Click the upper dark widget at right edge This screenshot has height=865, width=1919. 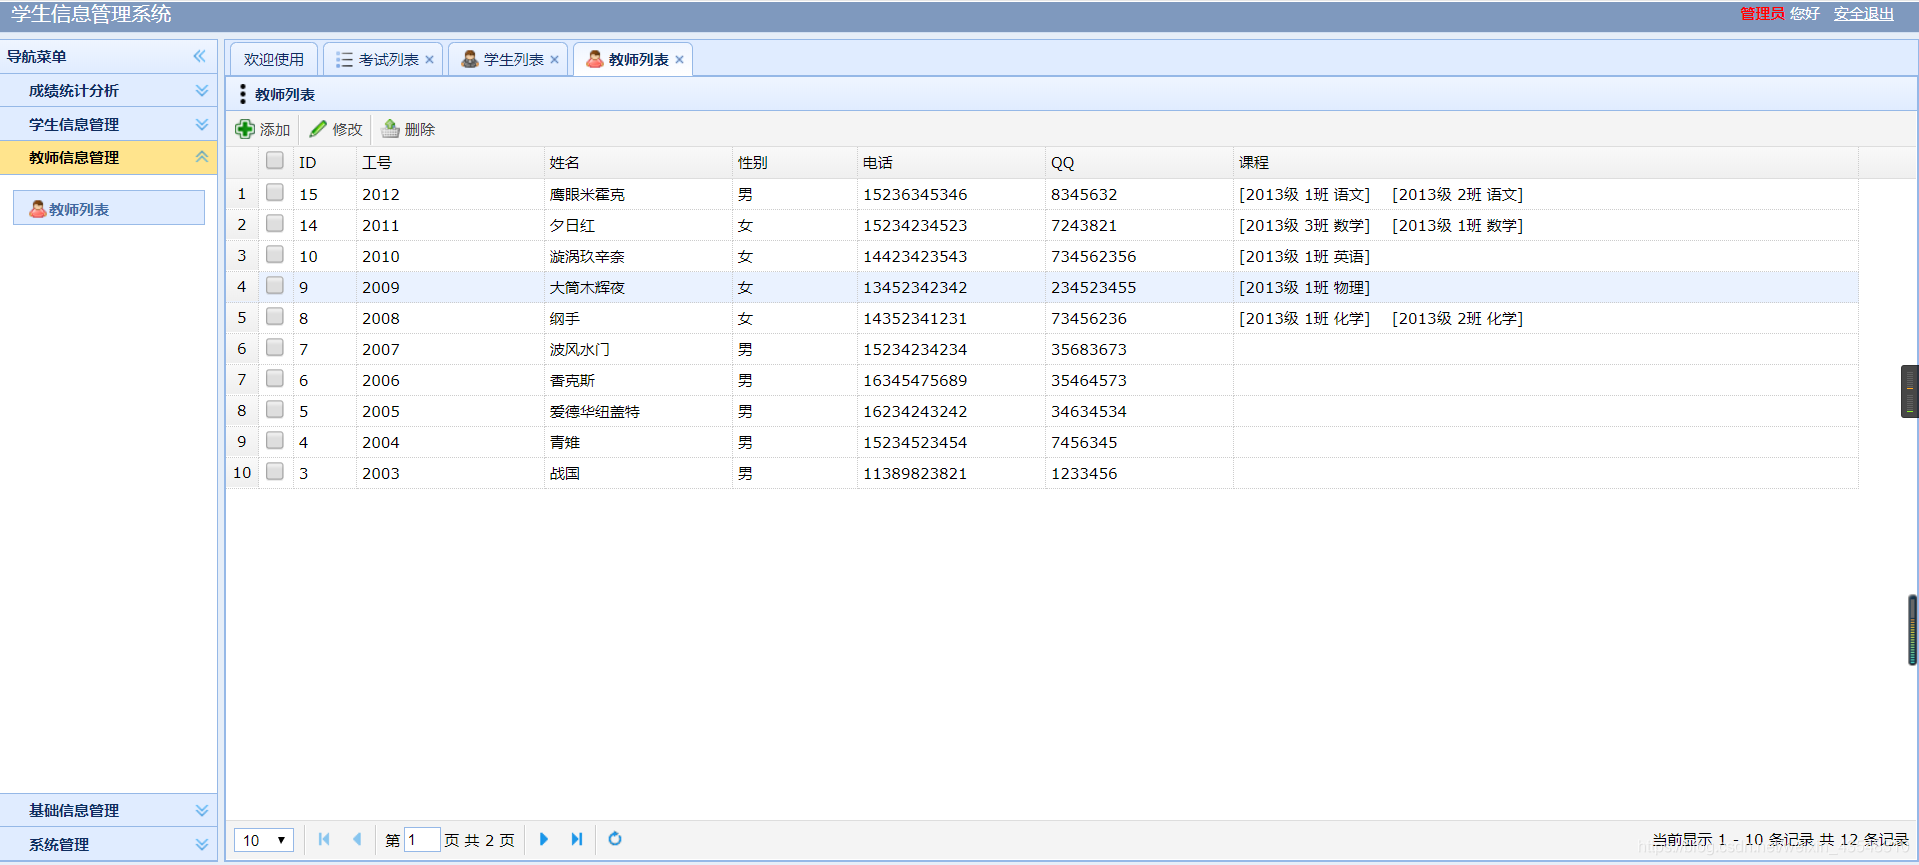click(1910, 391)
